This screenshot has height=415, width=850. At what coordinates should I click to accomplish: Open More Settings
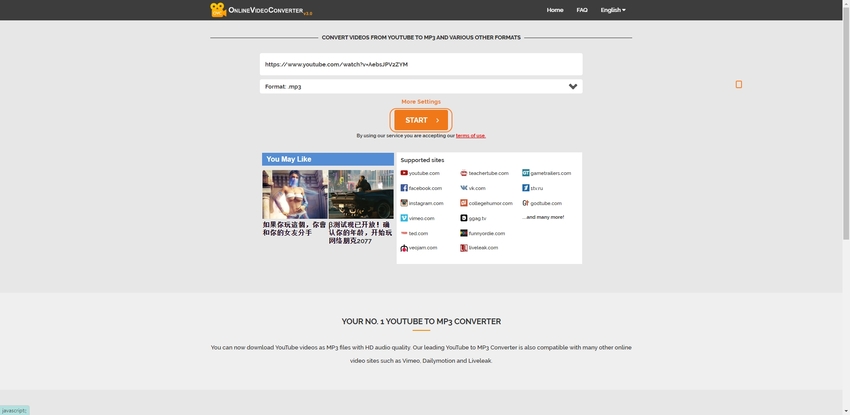point(421,102)
